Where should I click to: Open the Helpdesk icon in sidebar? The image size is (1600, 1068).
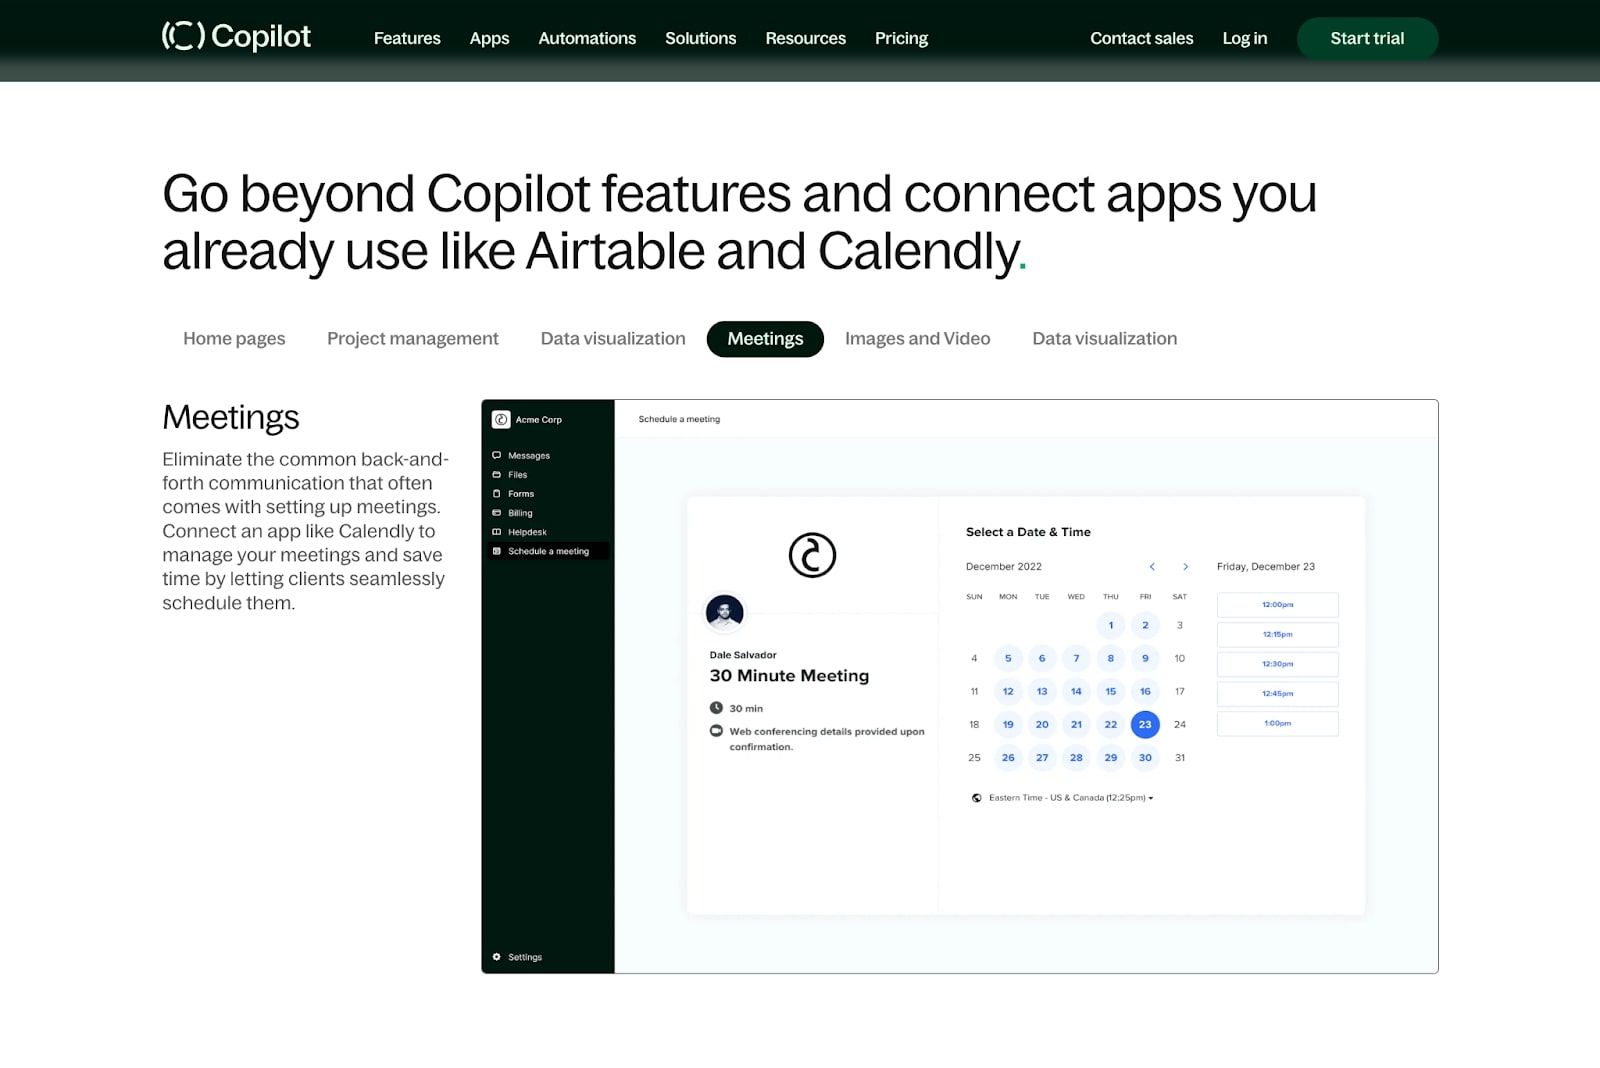coord(497,532)
